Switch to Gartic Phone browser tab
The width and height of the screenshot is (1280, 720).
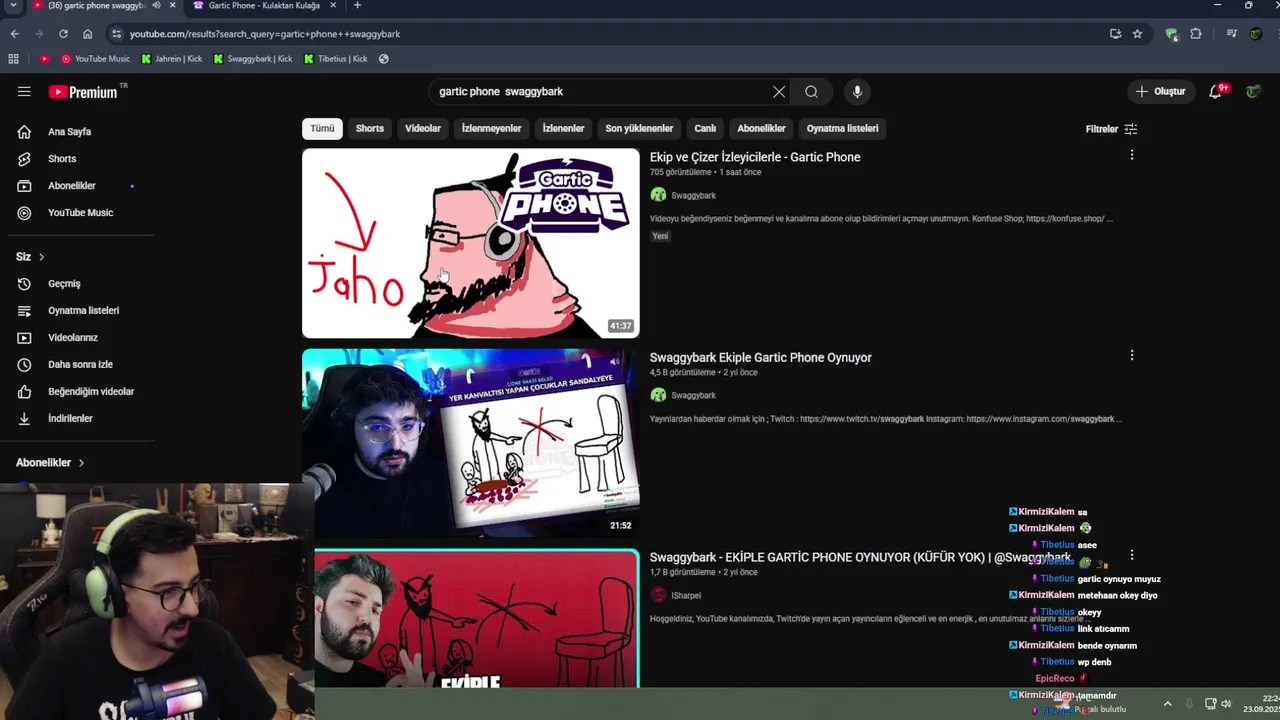click(x=264, y=6)
